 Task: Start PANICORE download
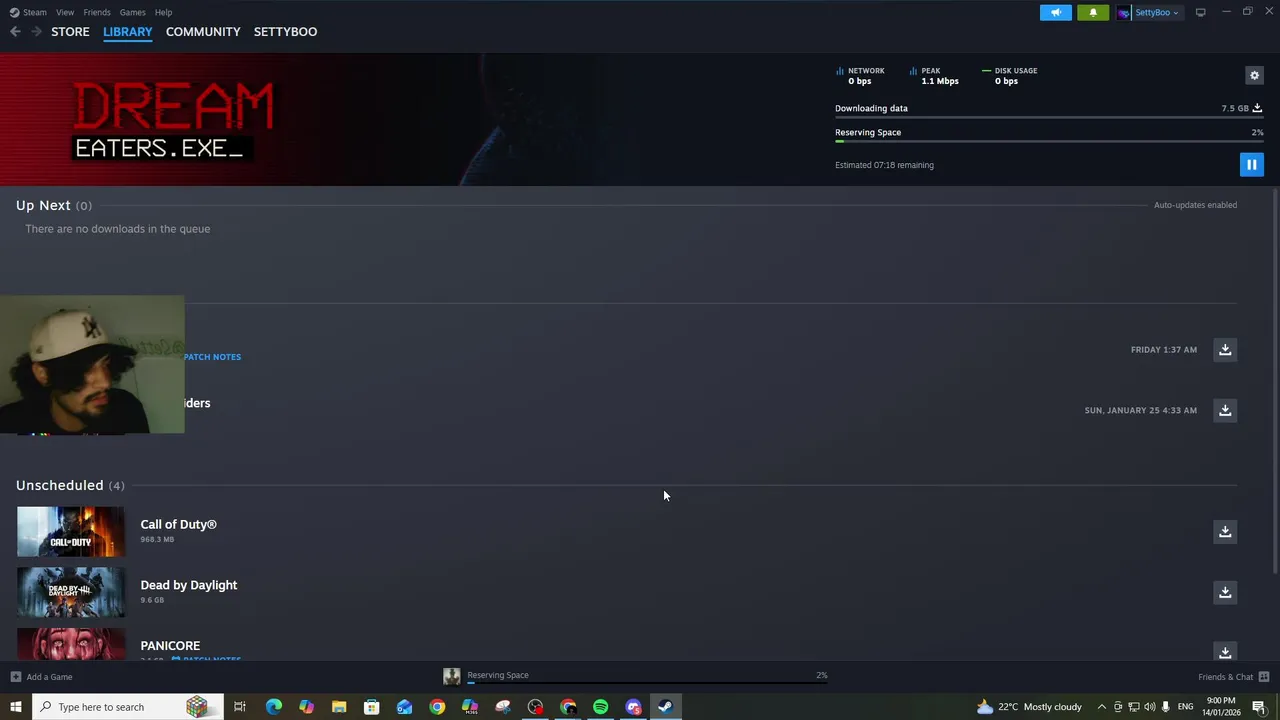pos(1225,652)
